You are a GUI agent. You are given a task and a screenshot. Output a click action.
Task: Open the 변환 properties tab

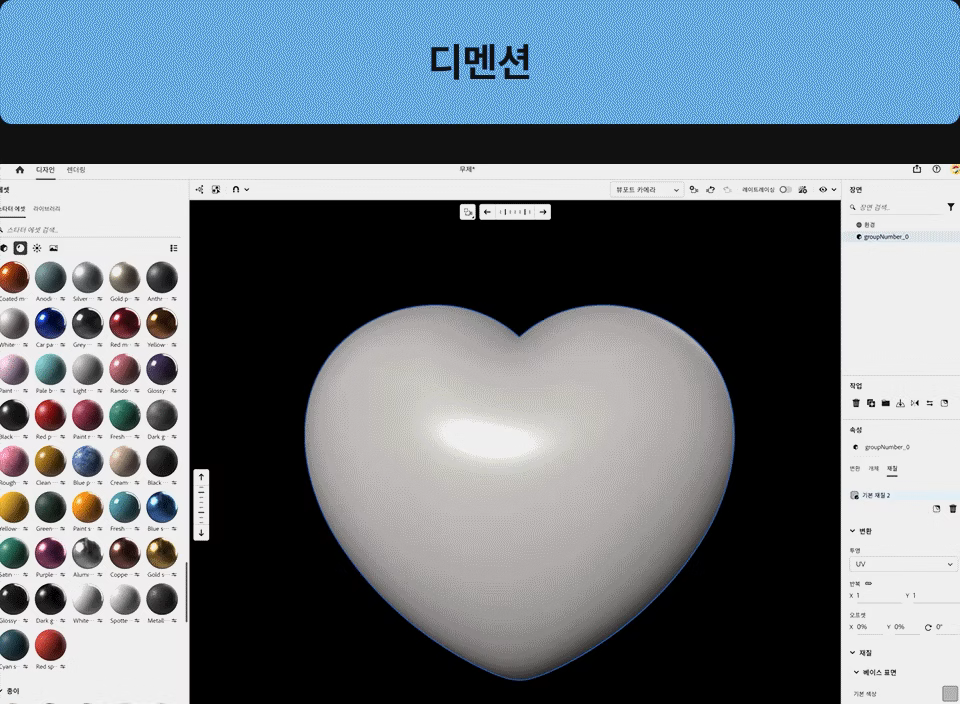tap(855, 468)
